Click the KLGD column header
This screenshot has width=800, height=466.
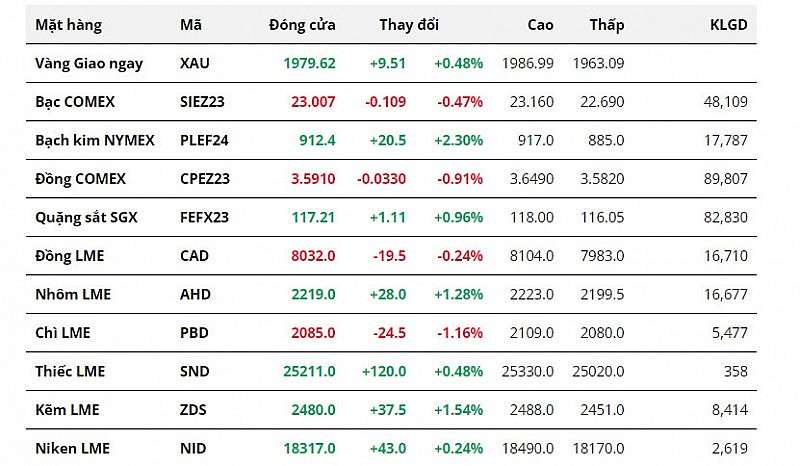coord(727,25)
